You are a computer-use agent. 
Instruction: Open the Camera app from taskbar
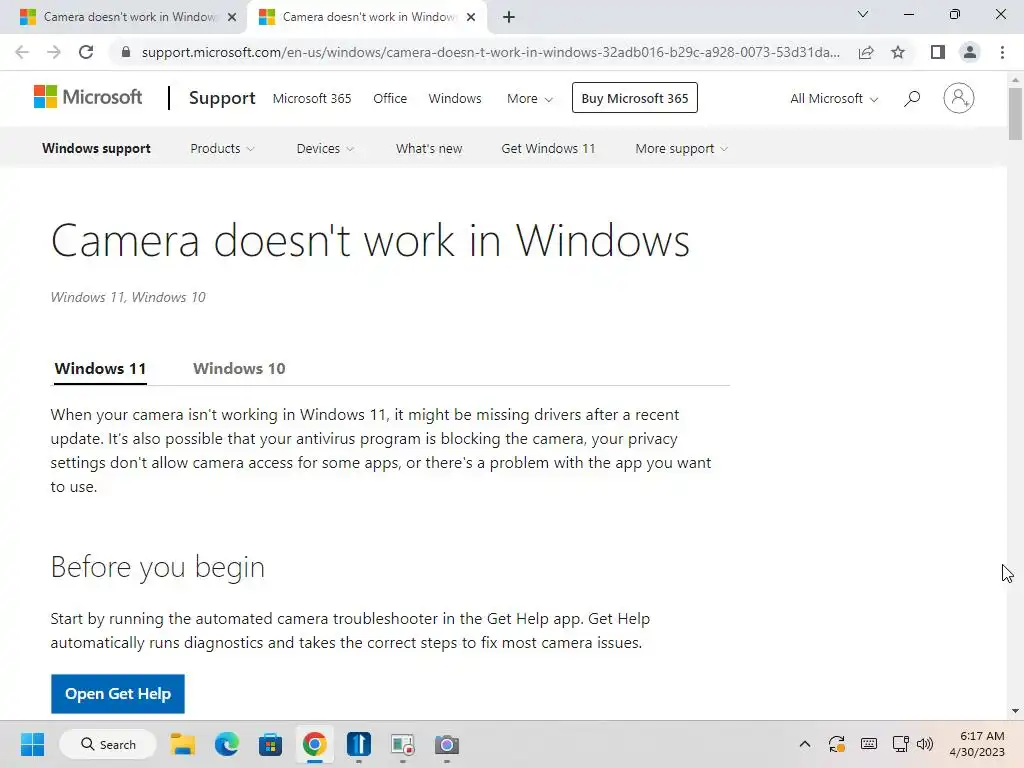[x=447, y=744]
